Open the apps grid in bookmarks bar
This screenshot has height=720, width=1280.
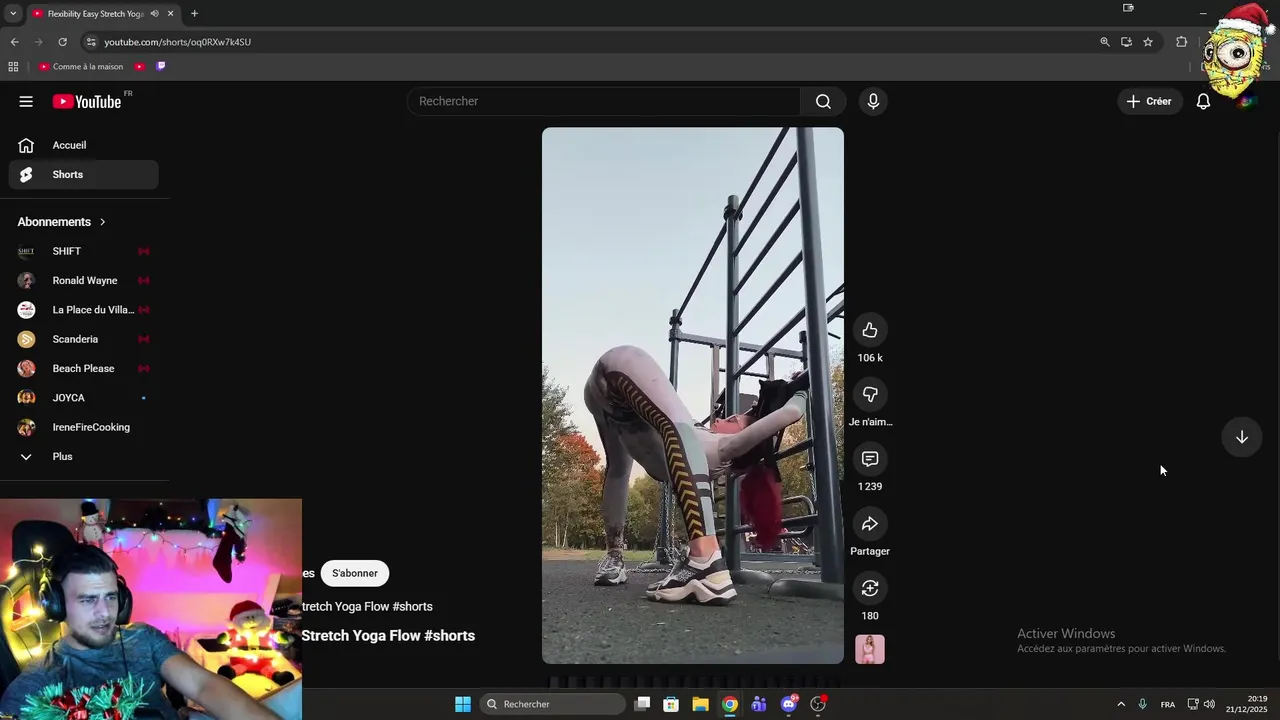click(13, 67)
